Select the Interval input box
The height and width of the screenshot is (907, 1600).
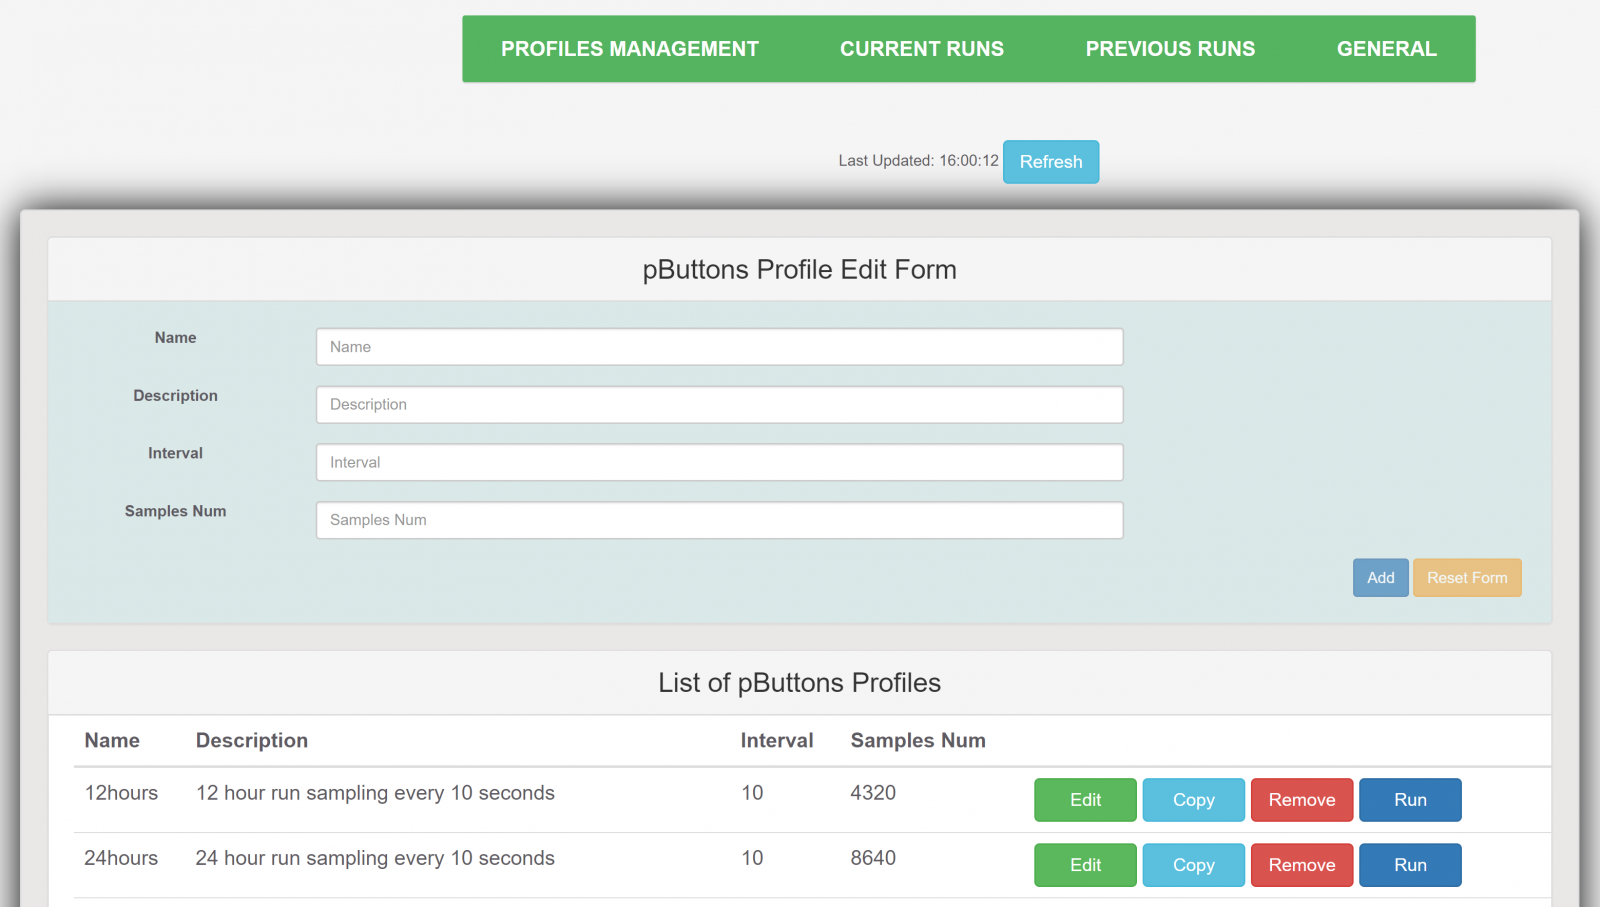pos(719,463)
